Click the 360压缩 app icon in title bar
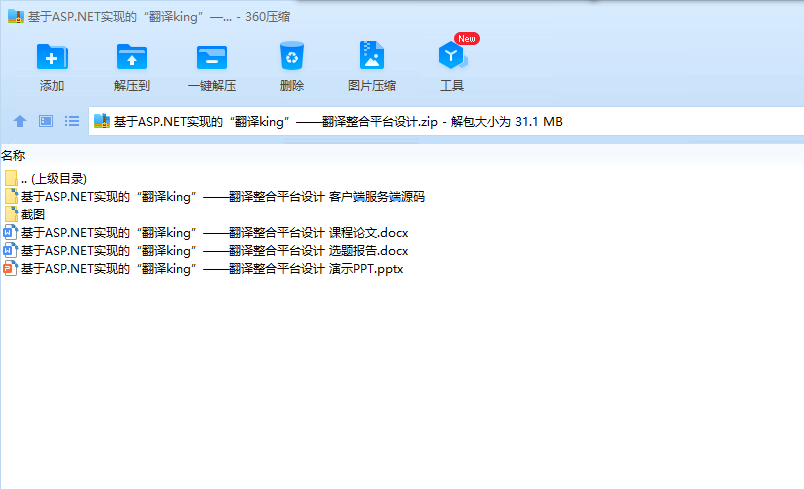804x489 pixels. [16, 16]
